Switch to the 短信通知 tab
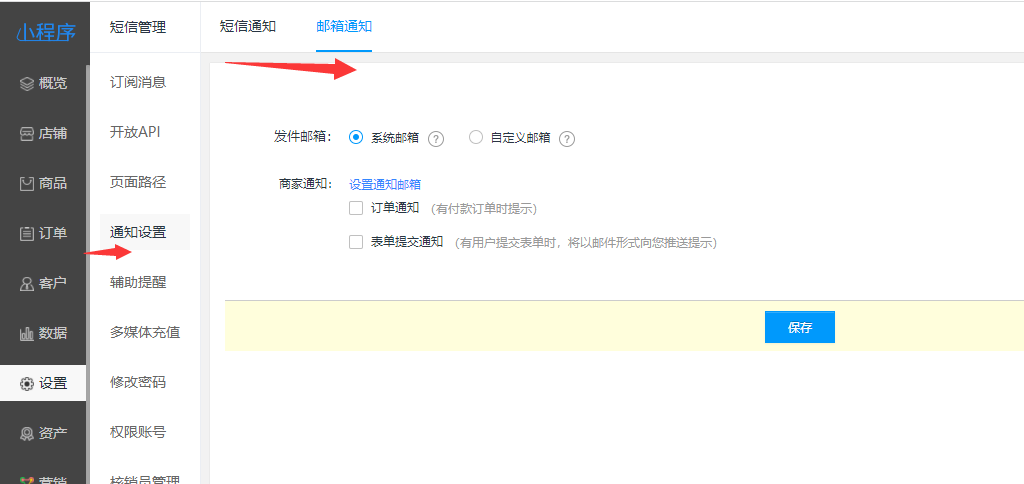This screenshot has width=1024, height=484. (x=248, y=26)
